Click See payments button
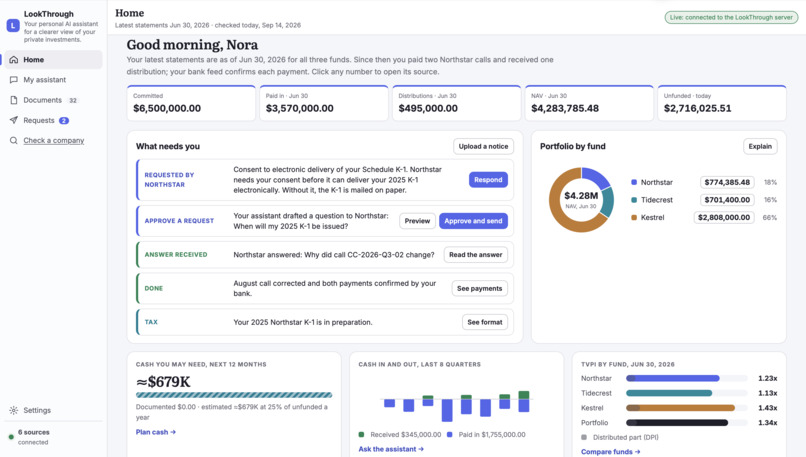This screenshot has width=806, height=457. 479,288
